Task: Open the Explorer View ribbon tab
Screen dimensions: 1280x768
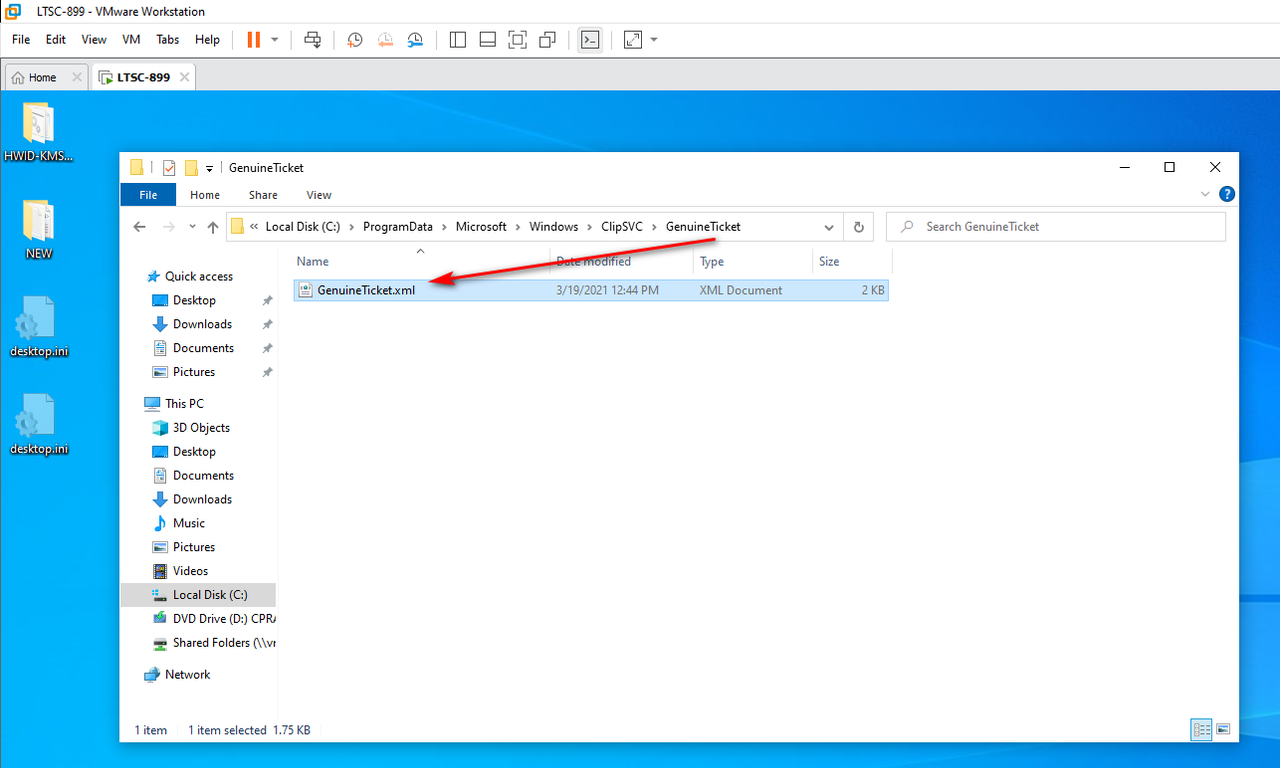Action: coord(319,195)
